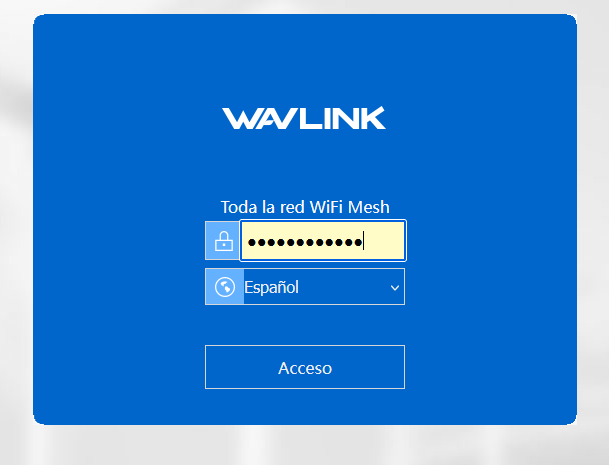Click the empty area of the password box
The height and width of the screenshot is (465, 609).
pos(384,241)
